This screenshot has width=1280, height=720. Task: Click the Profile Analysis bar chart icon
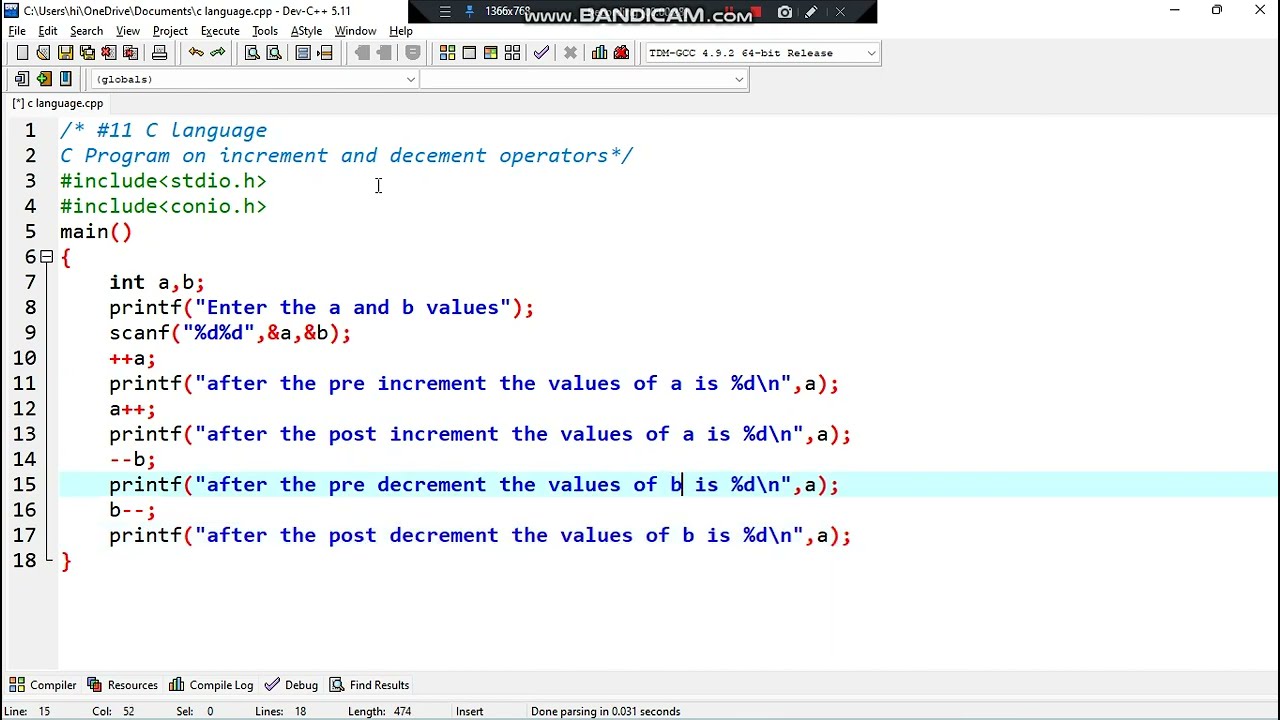(599, 53)
